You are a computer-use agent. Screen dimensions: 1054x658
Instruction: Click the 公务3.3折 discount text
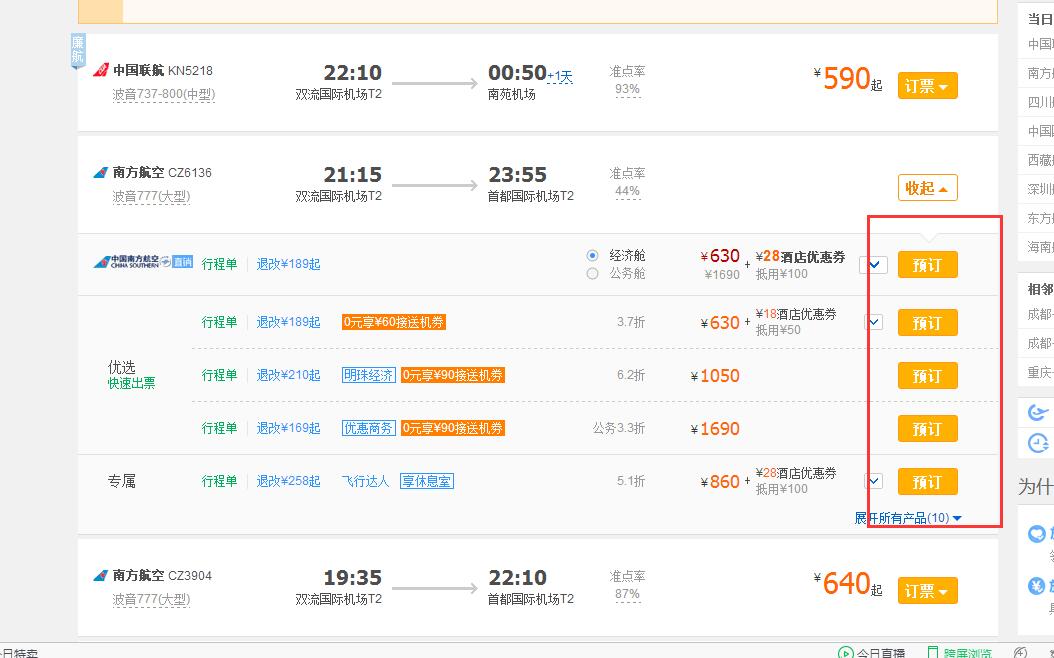pos(618,428)
